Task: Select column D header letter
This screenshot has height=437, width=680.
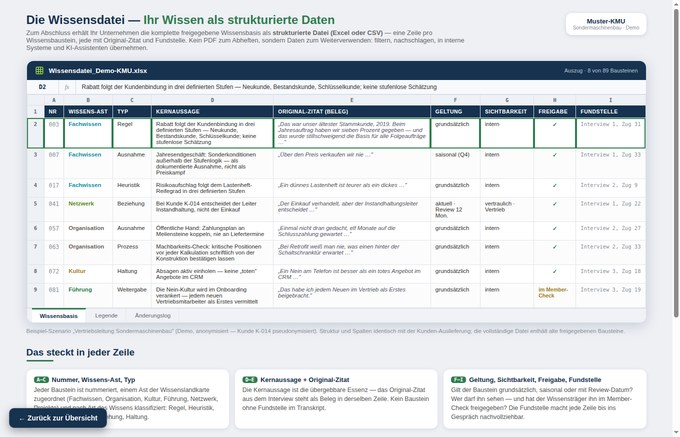Action: [x=212, y=100]
